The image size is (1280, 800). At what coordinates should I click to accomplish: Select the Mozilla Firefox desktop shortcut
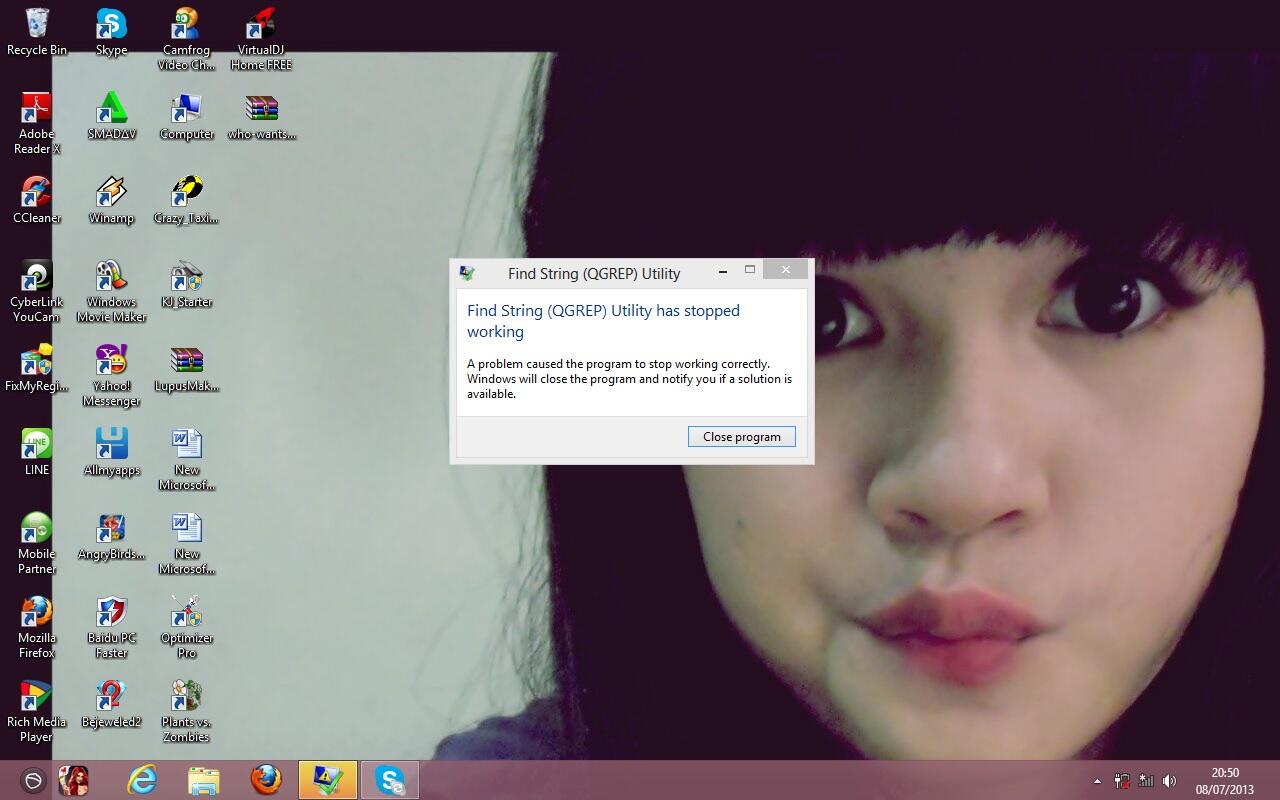[x=37, y=626]
